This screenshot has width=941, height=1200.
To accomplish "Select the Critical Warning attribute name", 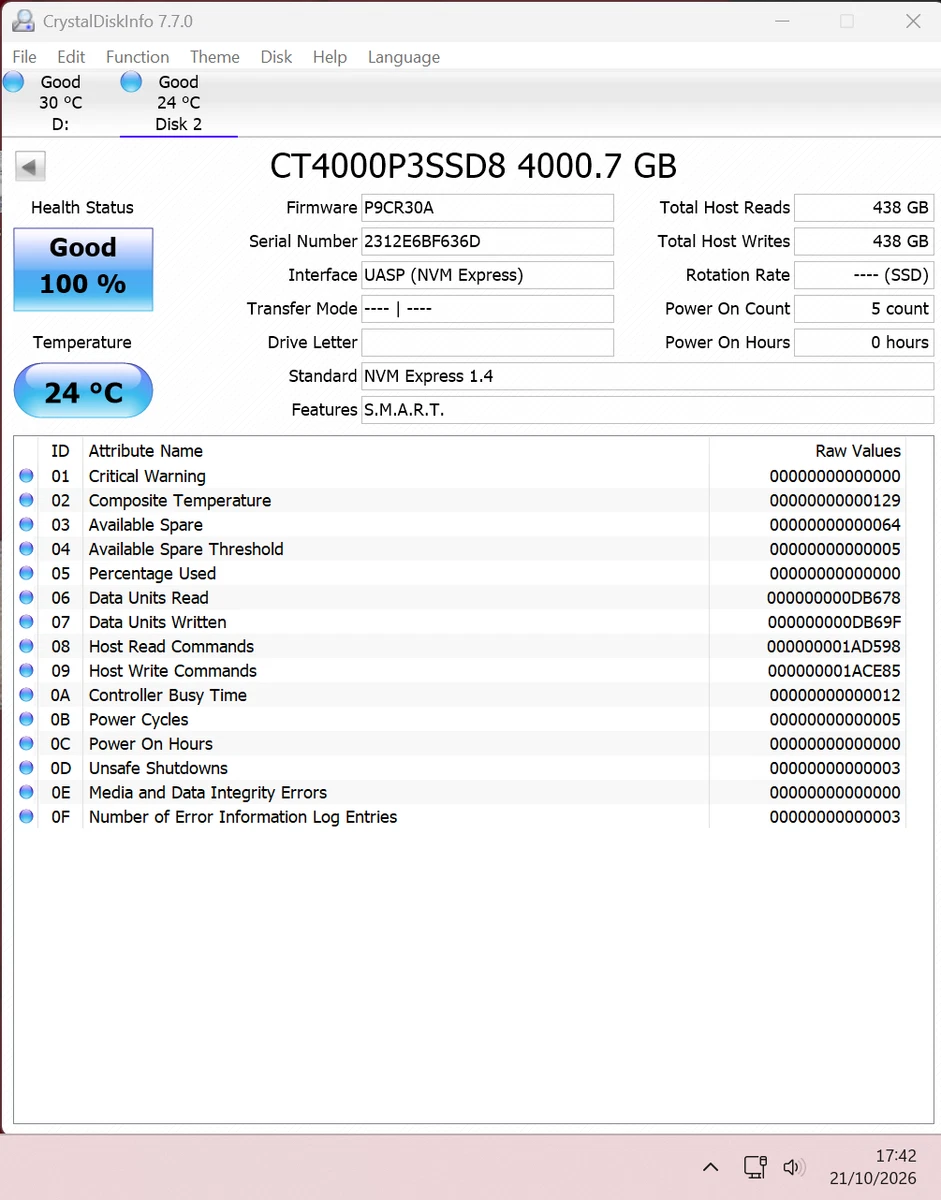I will tap(147, 476).
